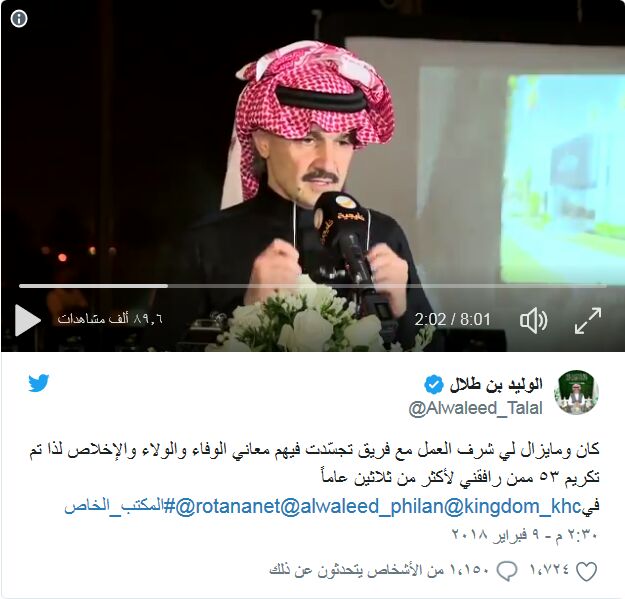Open the tweet timestamp ٩ فبراير ٢٠١٨
Screen dimensions: 625x599
(525, 535)
